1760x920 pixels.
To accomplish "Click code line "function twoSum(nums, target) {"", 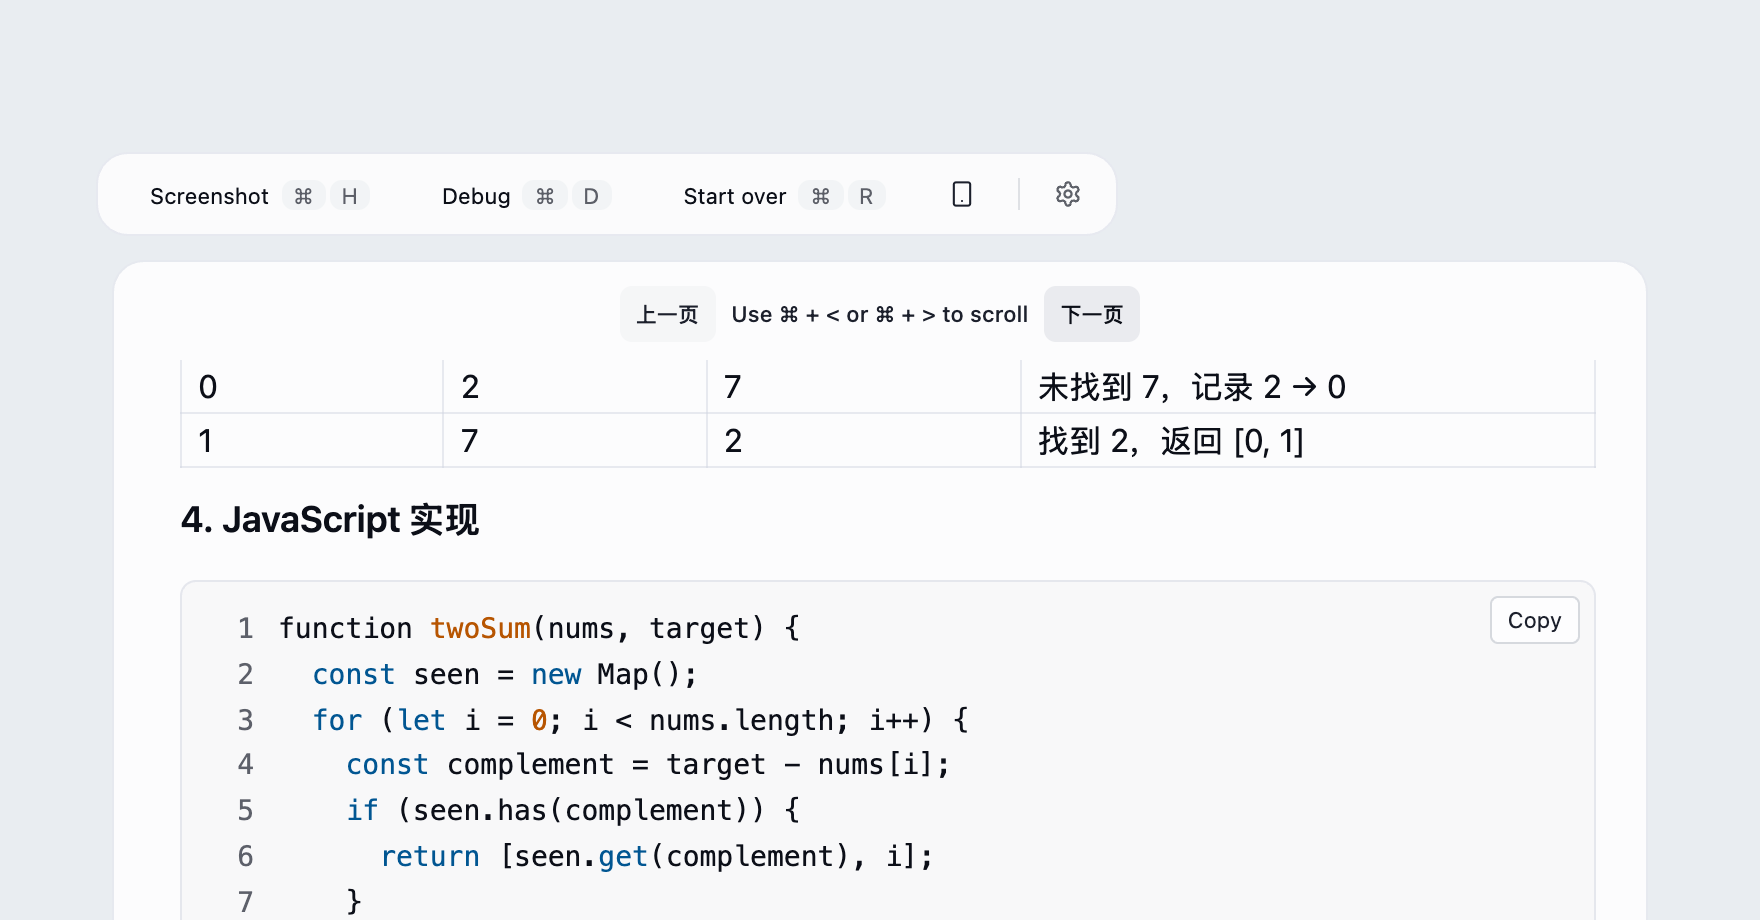I will (x=540, y=628).
